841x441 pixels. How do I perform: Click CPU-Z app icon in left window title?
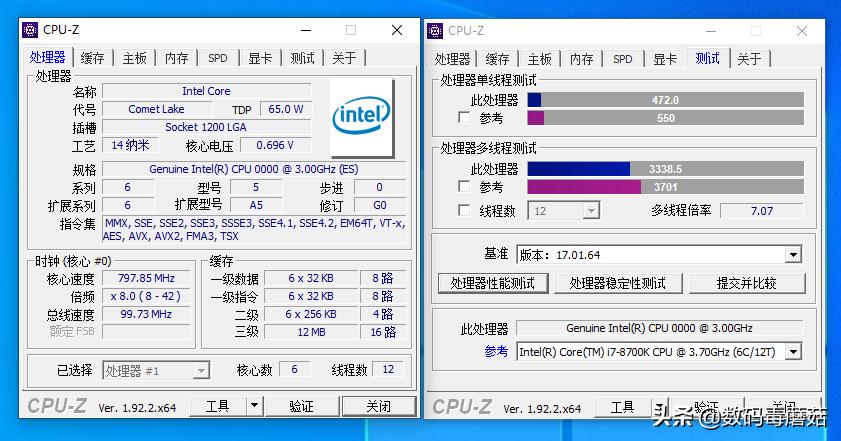click(x=30, y=30)
